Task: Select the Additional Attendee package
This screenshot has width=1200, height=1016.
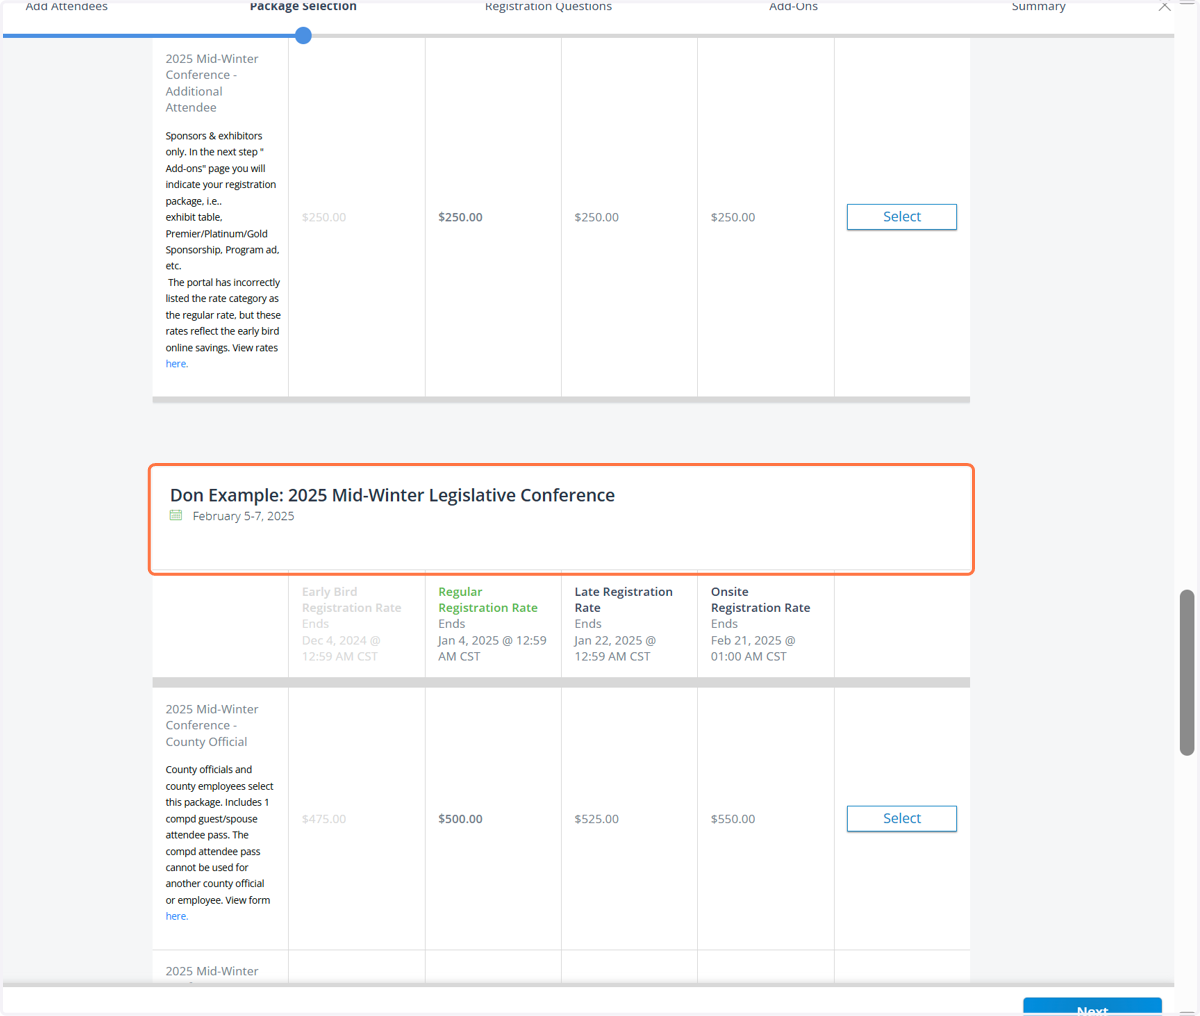Action: click(x=902, y=217)
